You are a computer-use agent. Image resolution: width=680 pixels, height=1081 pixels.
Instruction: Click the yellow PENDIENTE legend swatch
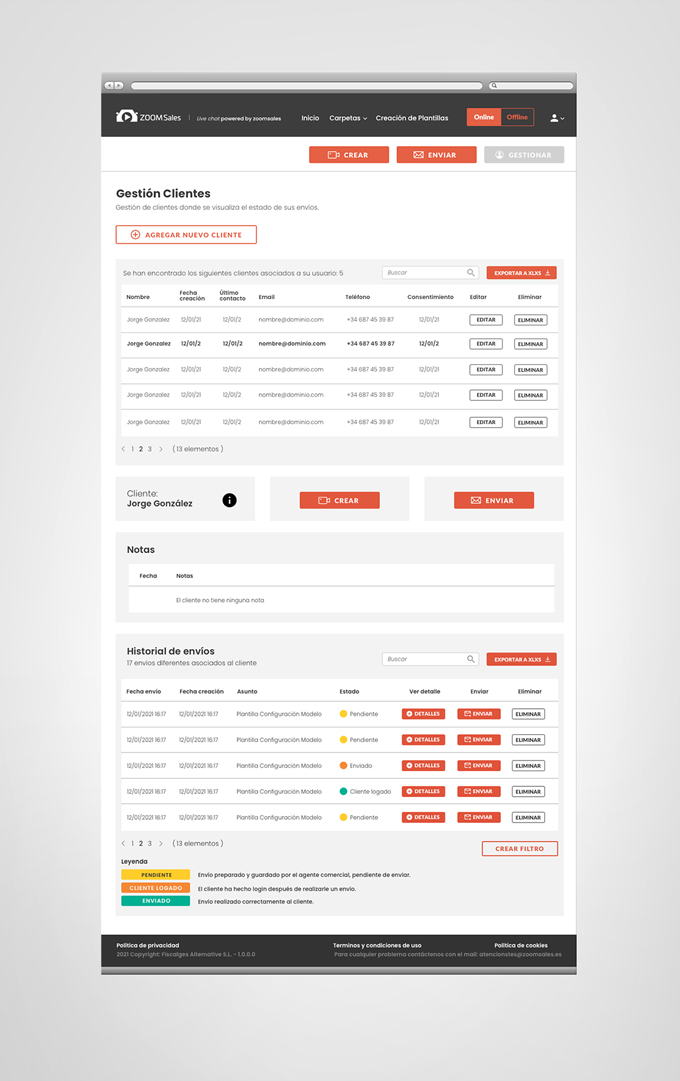point(155,875)
